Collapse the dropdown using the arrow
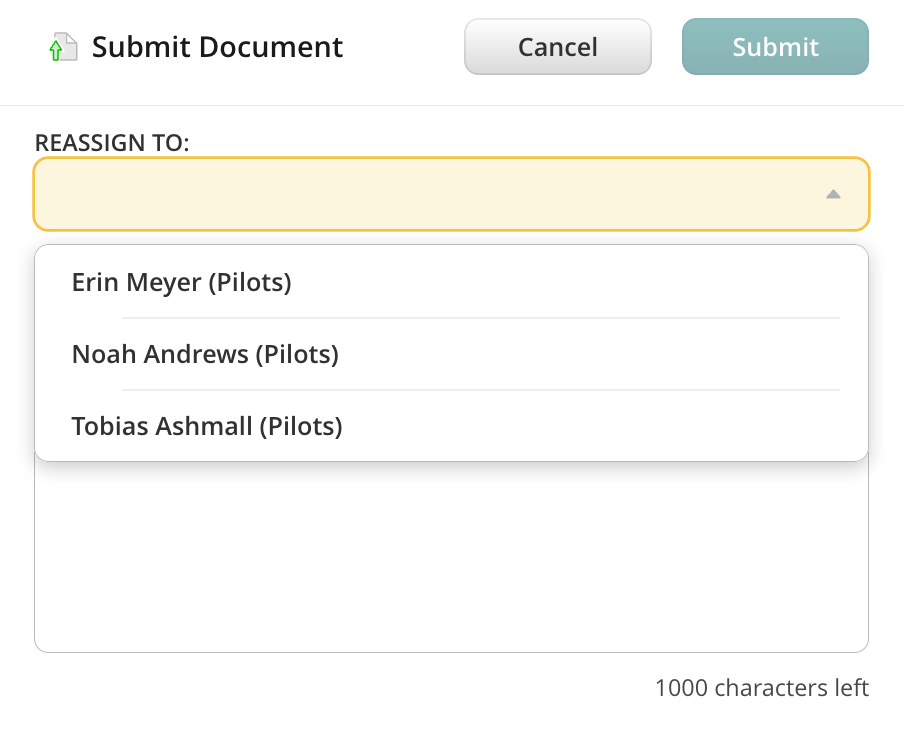904x756 pixels. [x=833, y=194]
